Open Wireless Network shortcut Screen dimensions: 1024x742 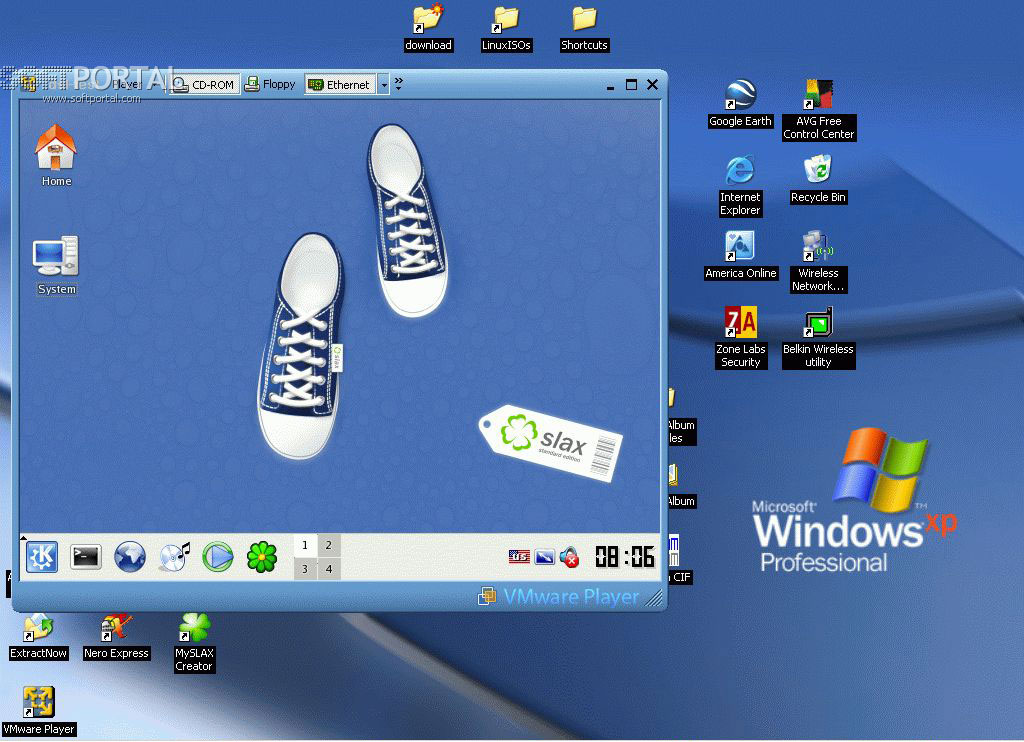818,261
